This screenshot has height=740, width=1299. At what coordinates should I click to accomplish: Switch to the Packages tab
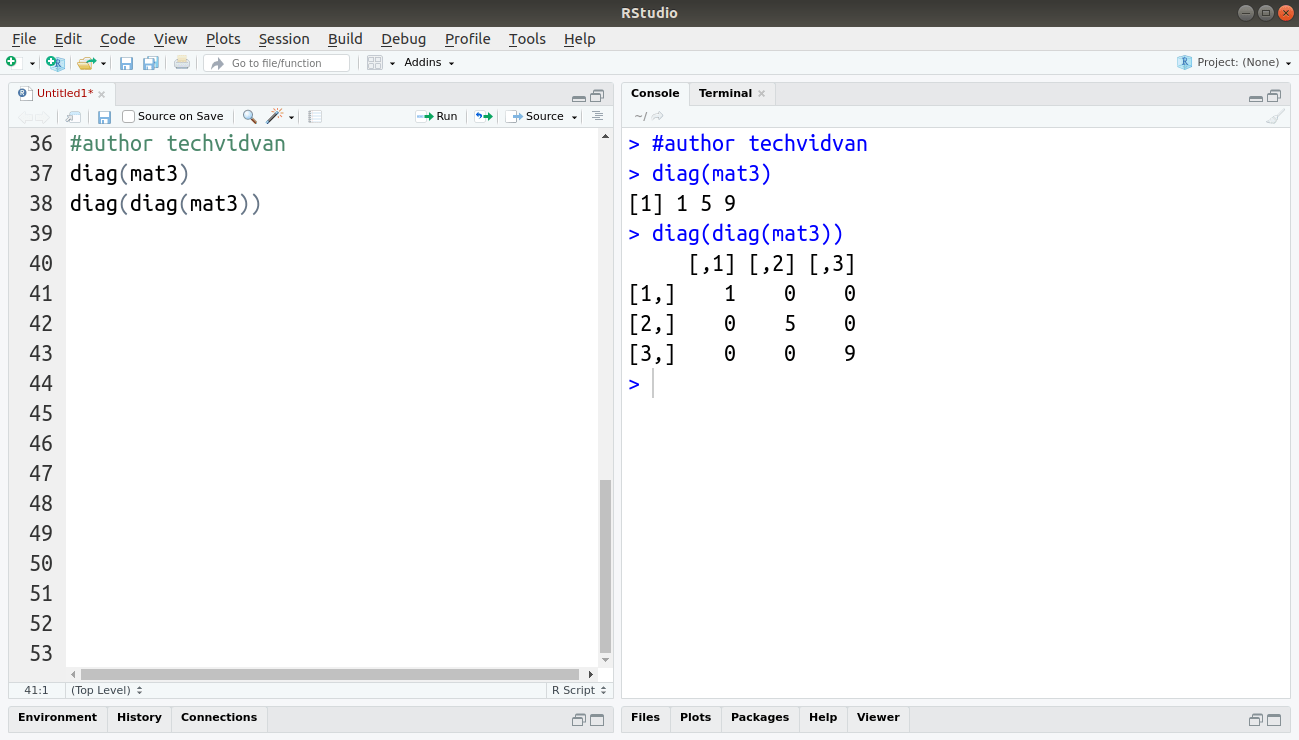pos(759,717)
